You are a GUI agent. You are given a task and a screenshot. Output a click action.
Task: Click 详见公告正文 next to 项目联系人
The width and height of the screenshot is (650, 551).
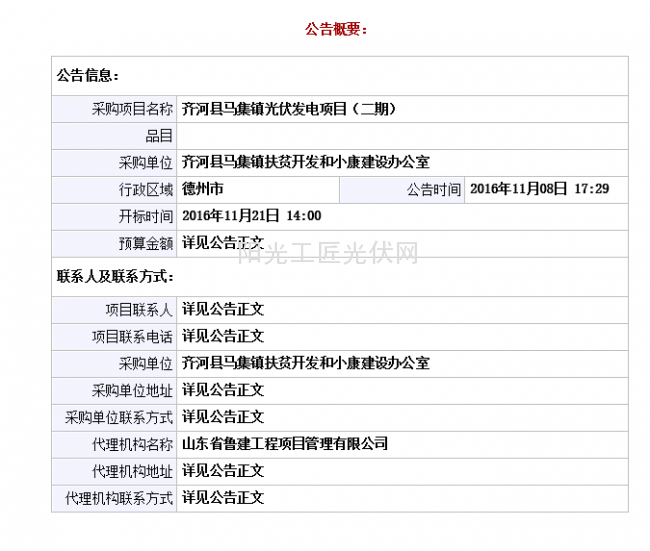[x=222, y=310]
